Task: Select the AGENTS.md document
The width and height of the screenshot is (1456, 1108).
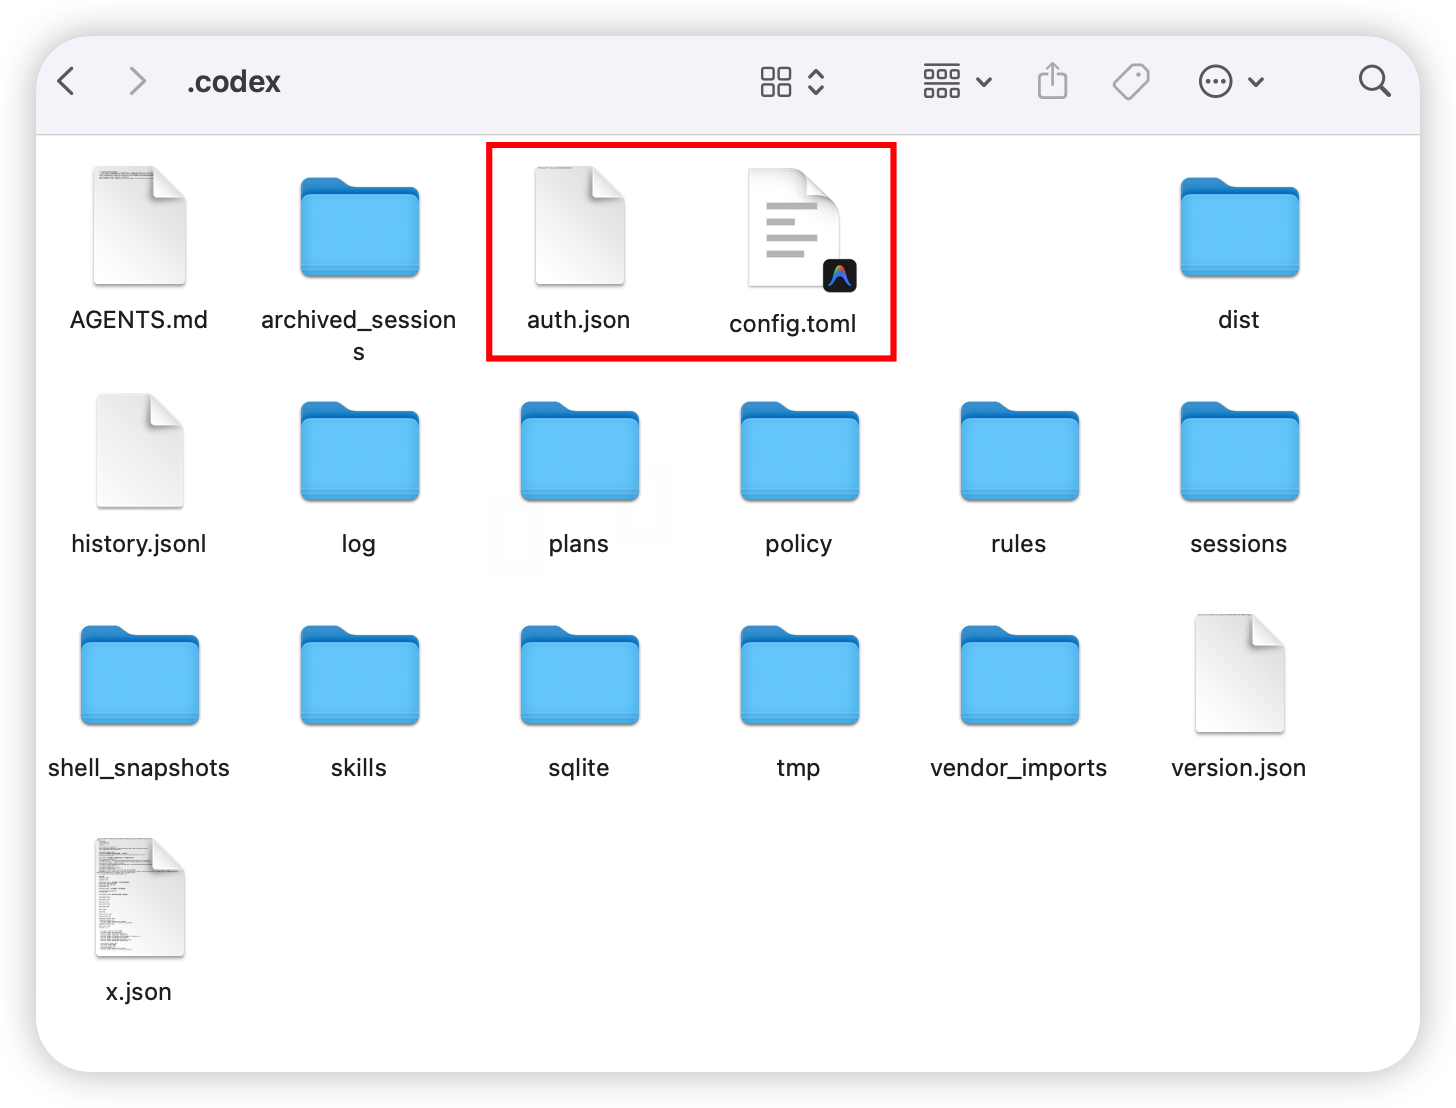Action: [139, 226]
